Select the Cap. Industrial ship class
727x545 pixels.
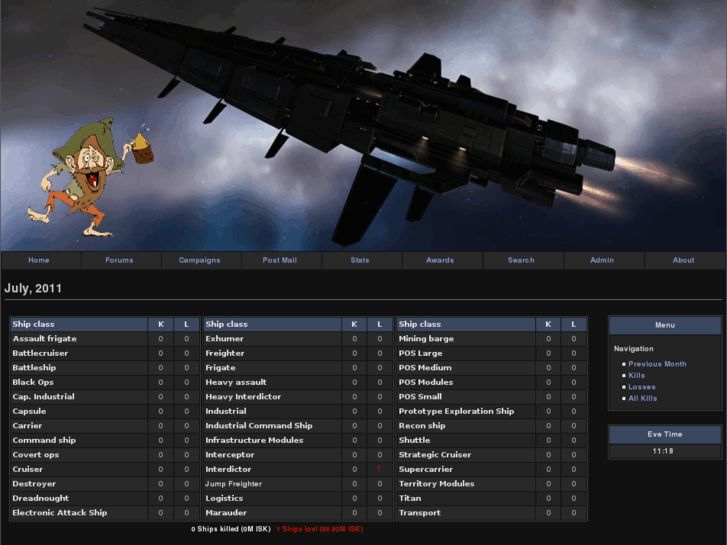tap(43, 397)
